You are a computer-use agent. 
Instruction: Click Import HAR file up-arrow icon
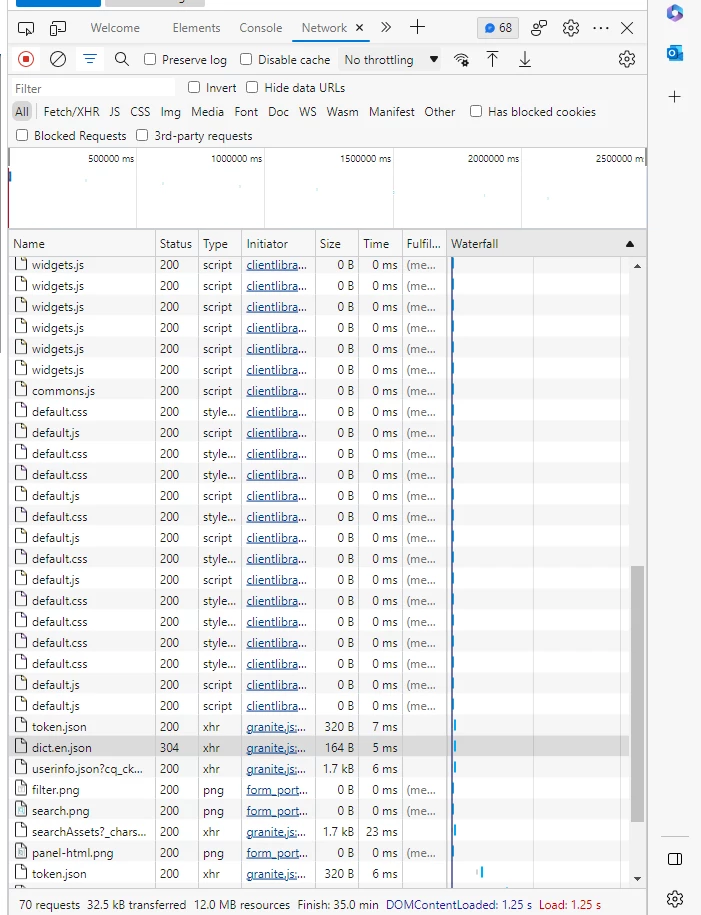pyautogui.click(x=492, y=59)
